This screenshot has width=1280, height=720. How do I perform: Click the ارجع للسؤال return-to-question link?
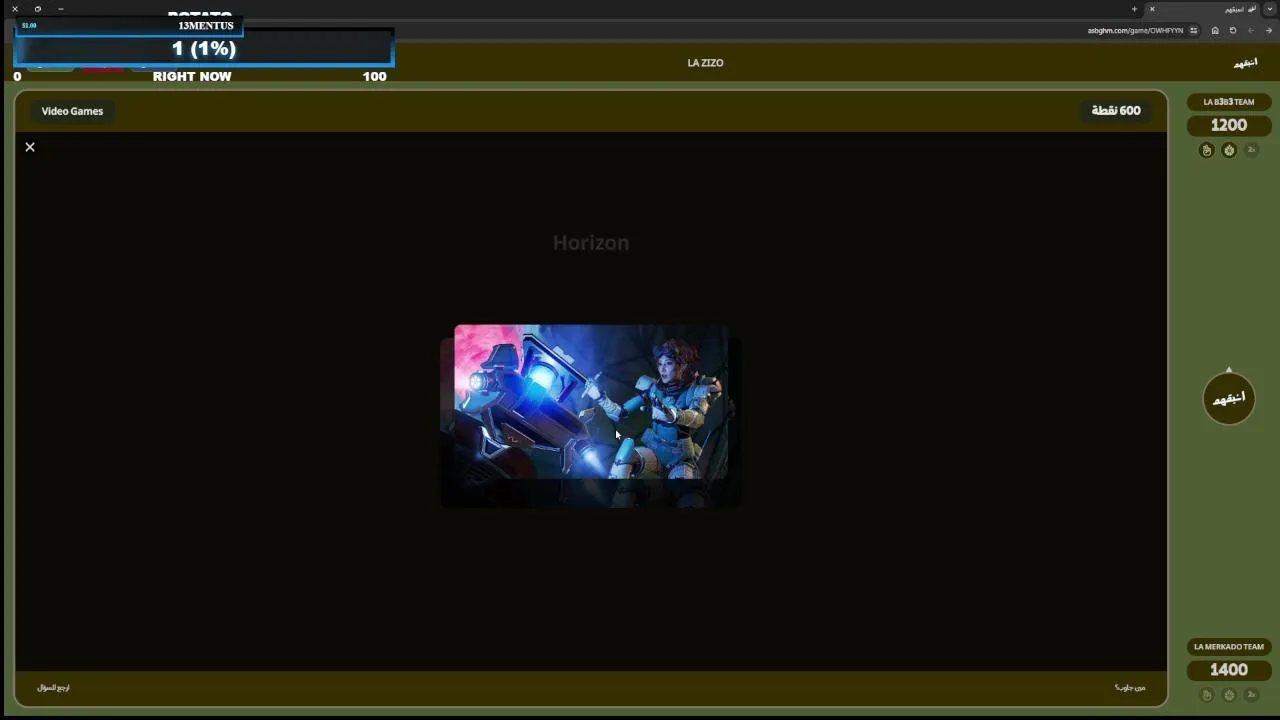54,688
